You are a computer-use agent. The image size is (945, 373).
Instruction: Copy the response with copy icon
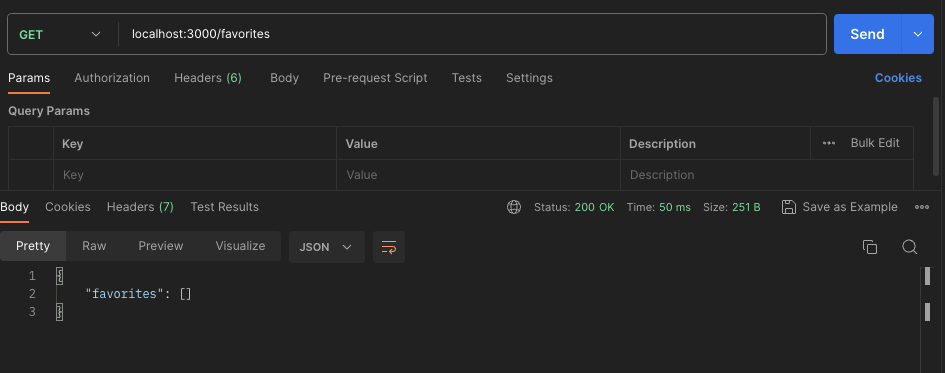(870, 247)
